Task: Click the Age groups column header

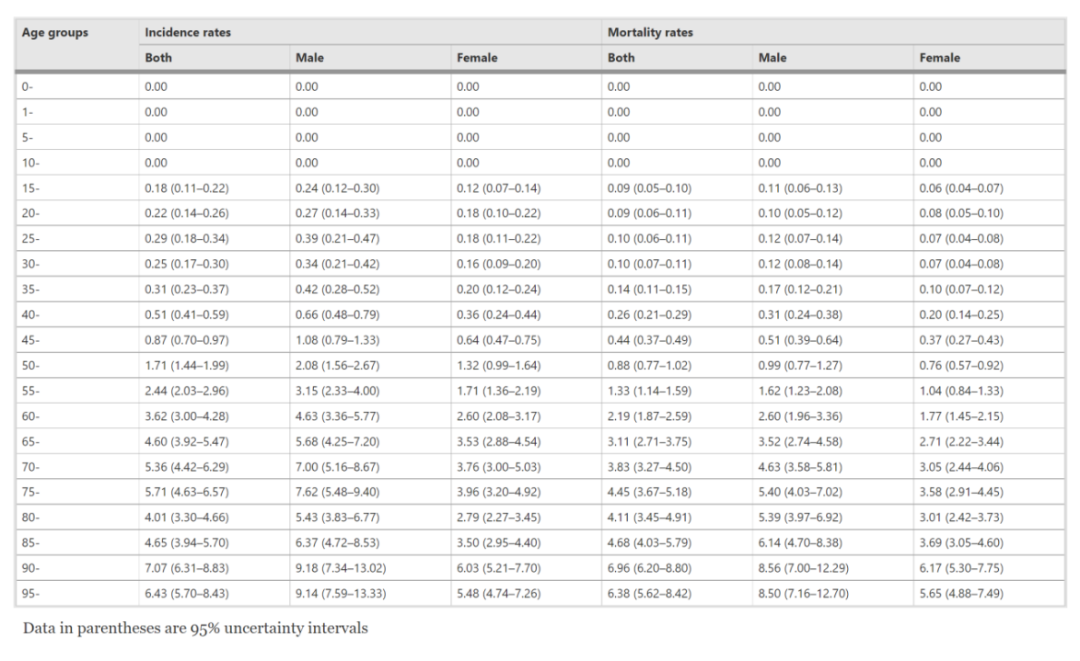Action: point(56,32)
